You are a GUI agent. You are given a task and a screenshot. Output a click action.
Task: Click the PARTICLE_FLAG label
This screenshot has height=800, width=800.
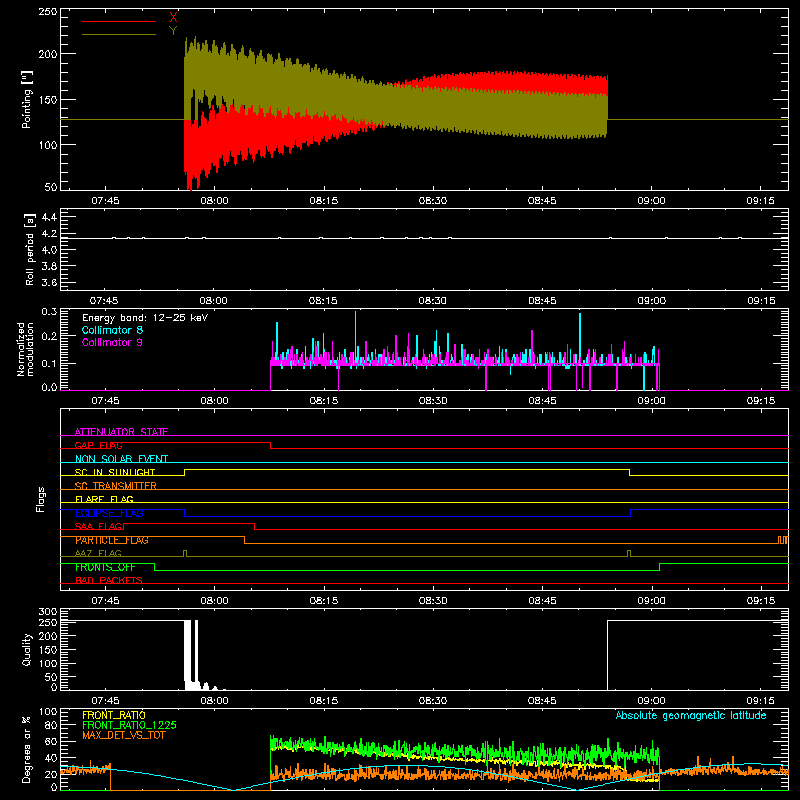112,540
